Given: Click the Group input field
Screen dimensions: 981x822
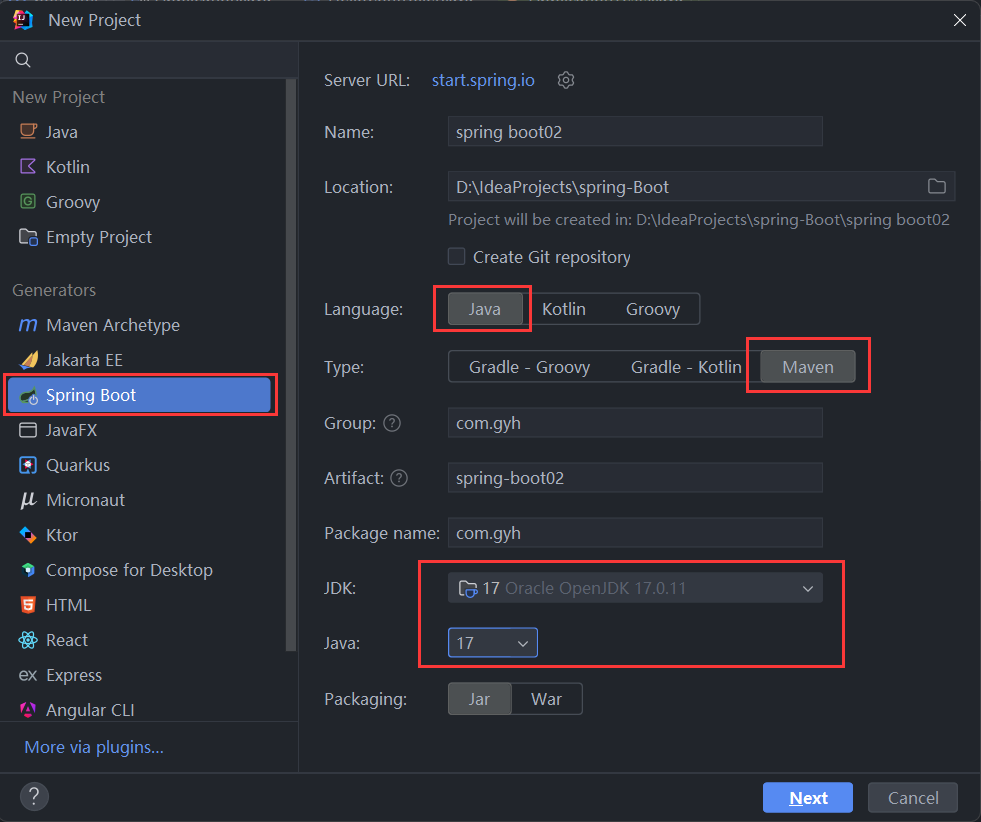Looking at the screenshot, I should [x=635, y=423].
